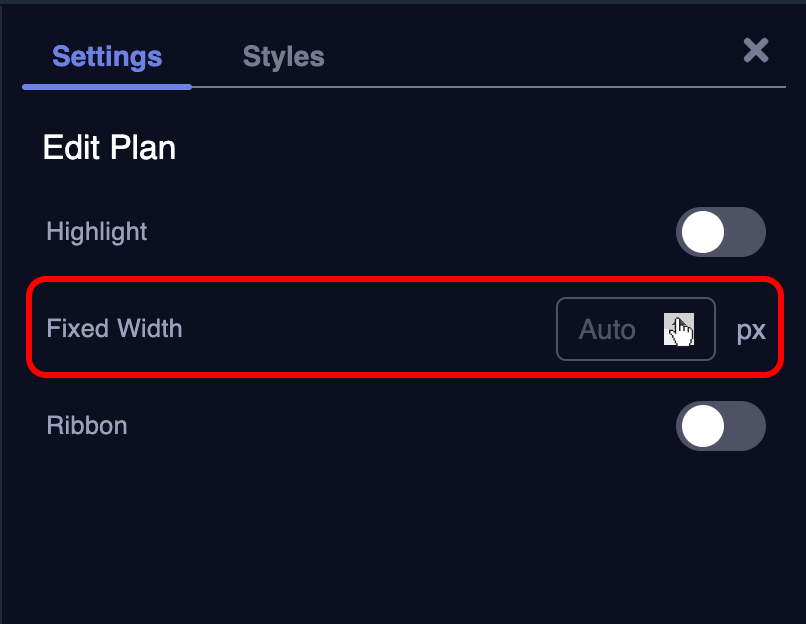Turn on the Ribbon toggle
The width and height of the screenshot is (806, 624).
pos(721,427)
